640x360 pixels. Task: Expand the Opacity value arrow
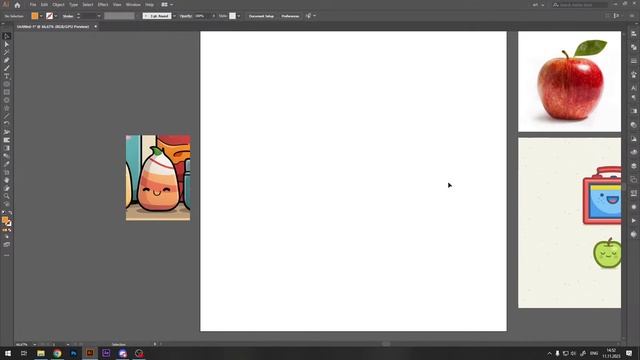point(213,16)
